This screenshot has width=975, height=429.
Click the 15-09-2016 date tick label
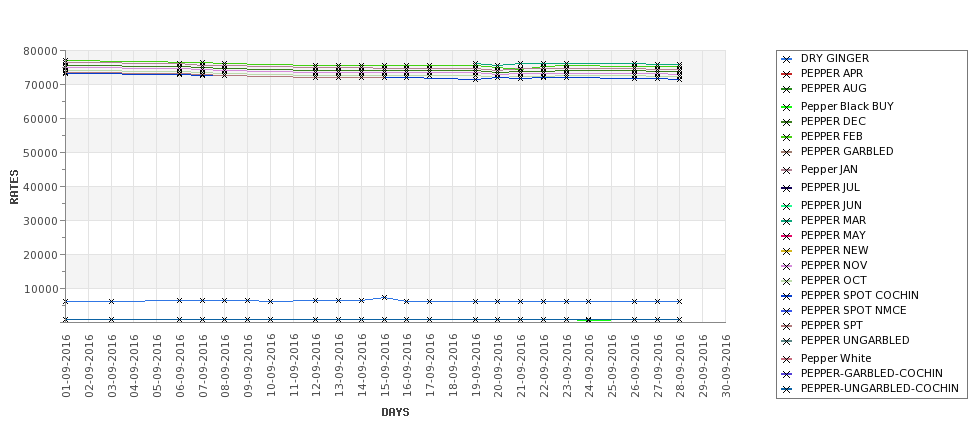384,366
